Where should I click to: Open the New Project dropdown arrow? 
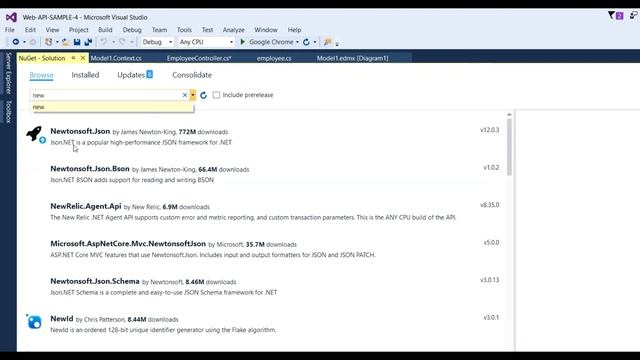click(x=57, y=42)
